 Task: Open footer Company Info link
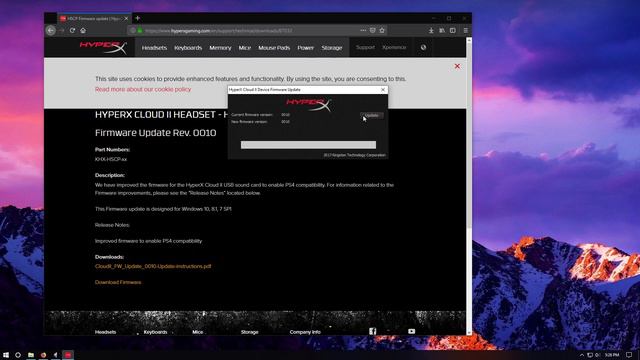click(x=305, y=332)
